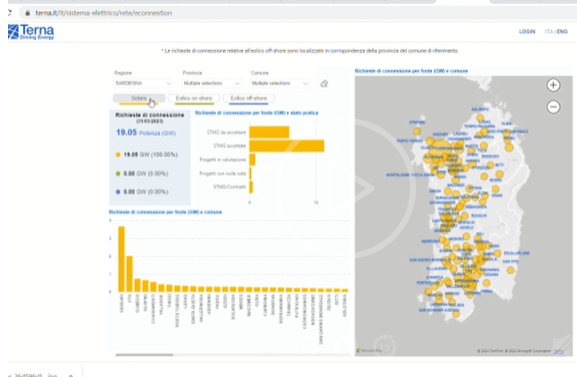
Task: Select the tallest SASSARI bar in the chart
Action: (x=121, y=259)
